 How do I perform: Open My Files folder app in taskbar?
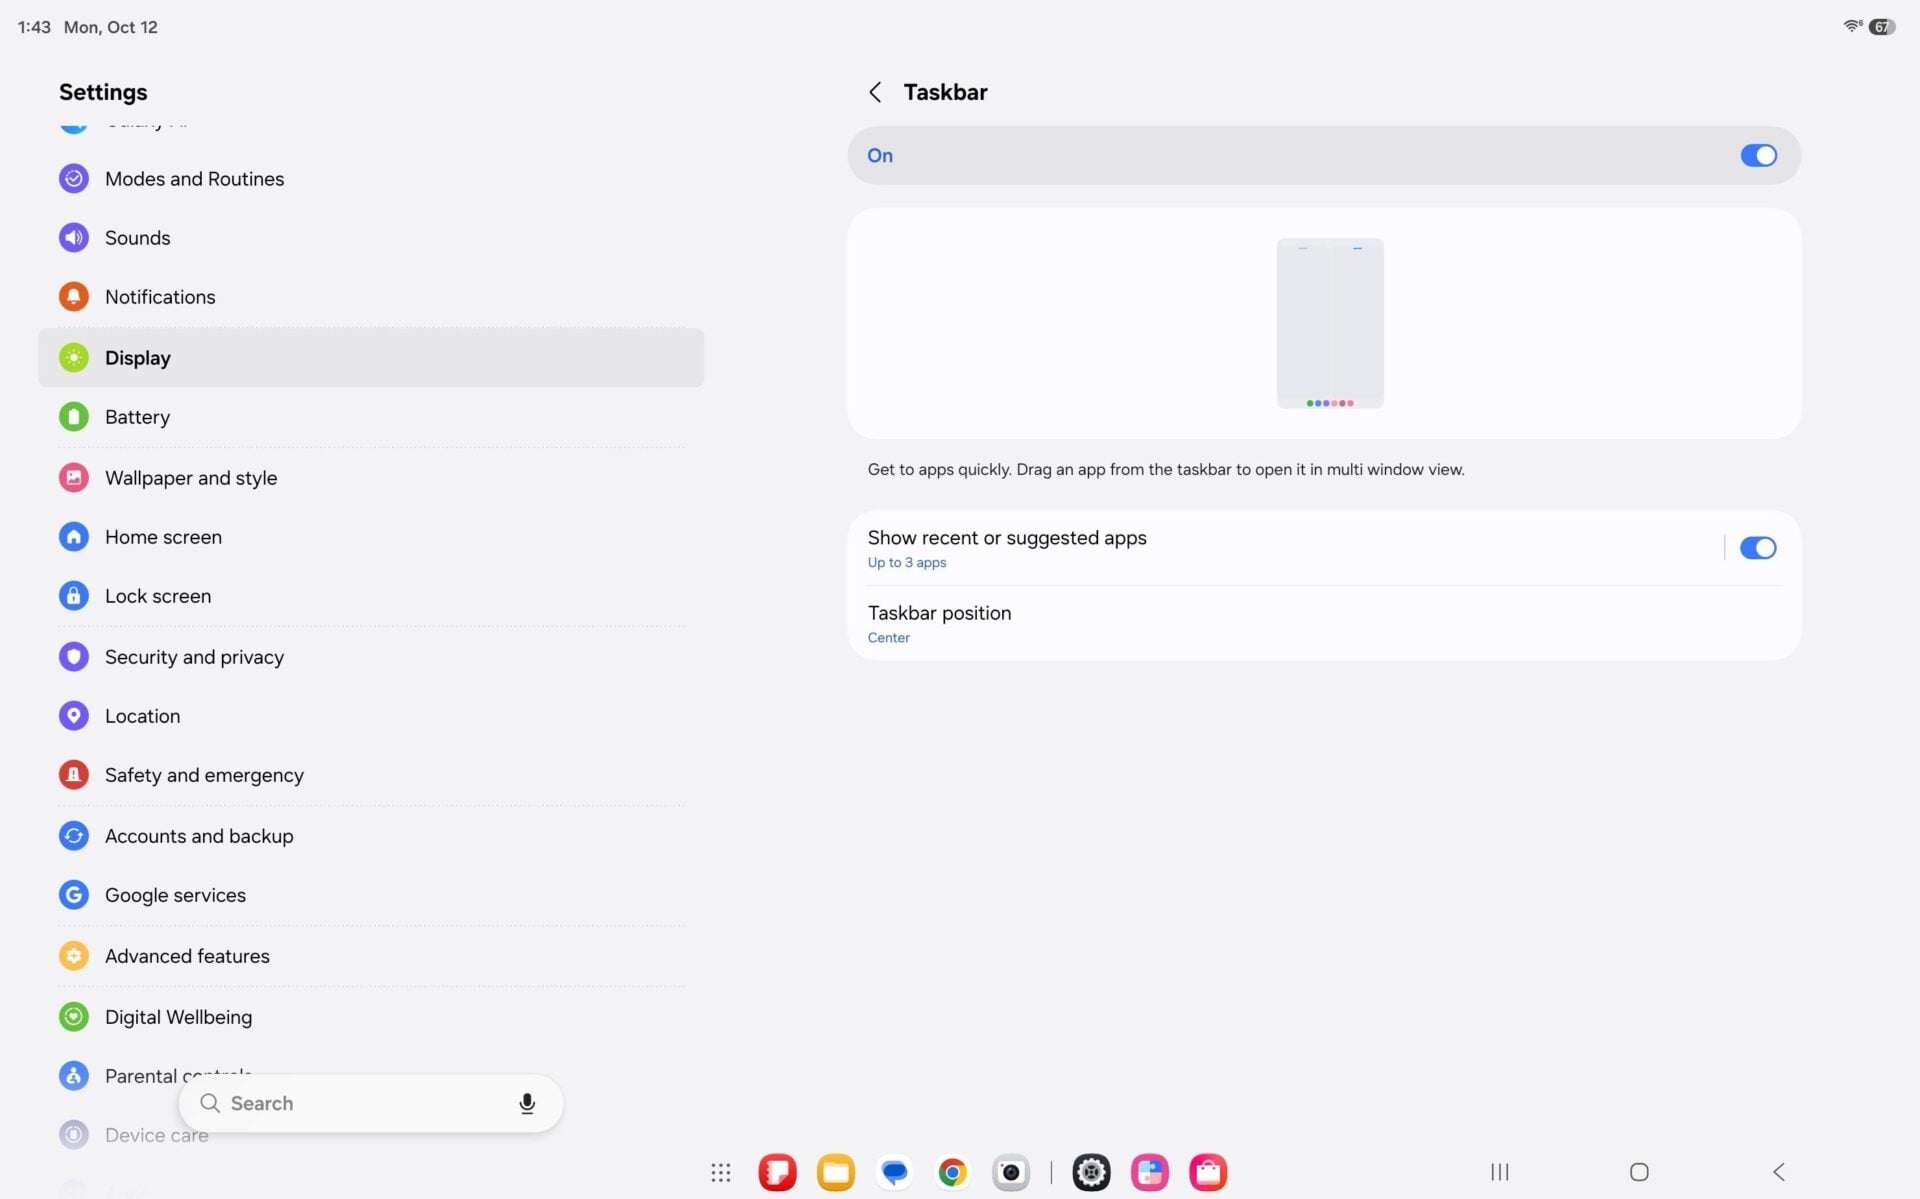coord(836,1172)
